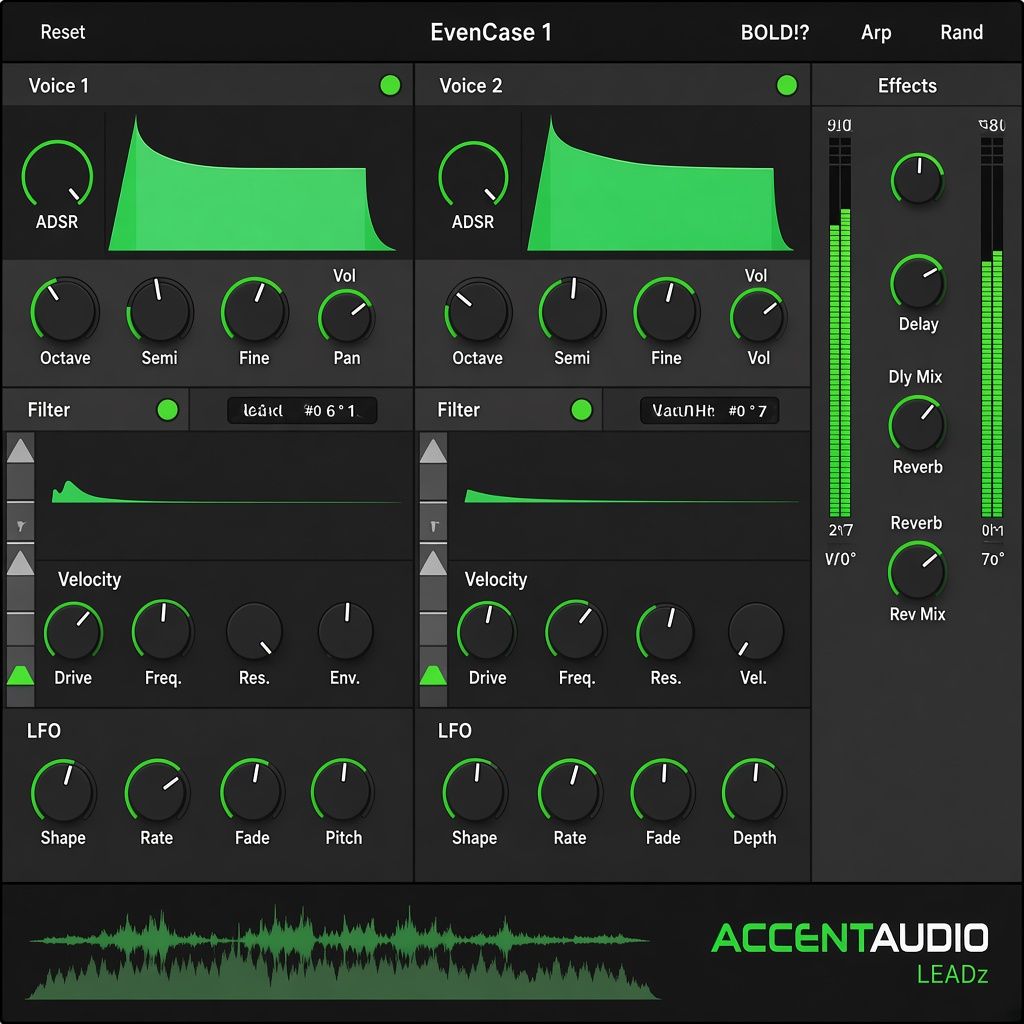Adjust the Voice 1 LFO Pitch knob
This screenshot has width=1024, height=1024.
[342, 791]
